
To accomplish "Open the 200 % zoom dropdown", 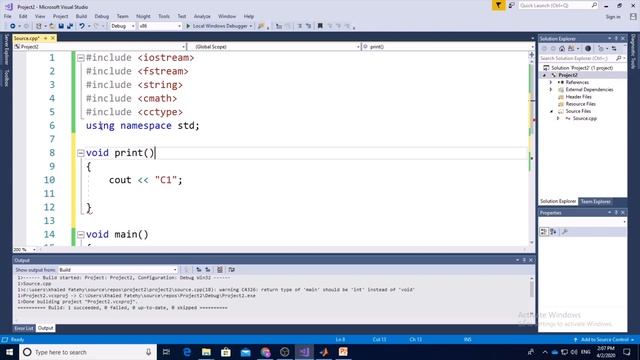I will coord(24,249).
